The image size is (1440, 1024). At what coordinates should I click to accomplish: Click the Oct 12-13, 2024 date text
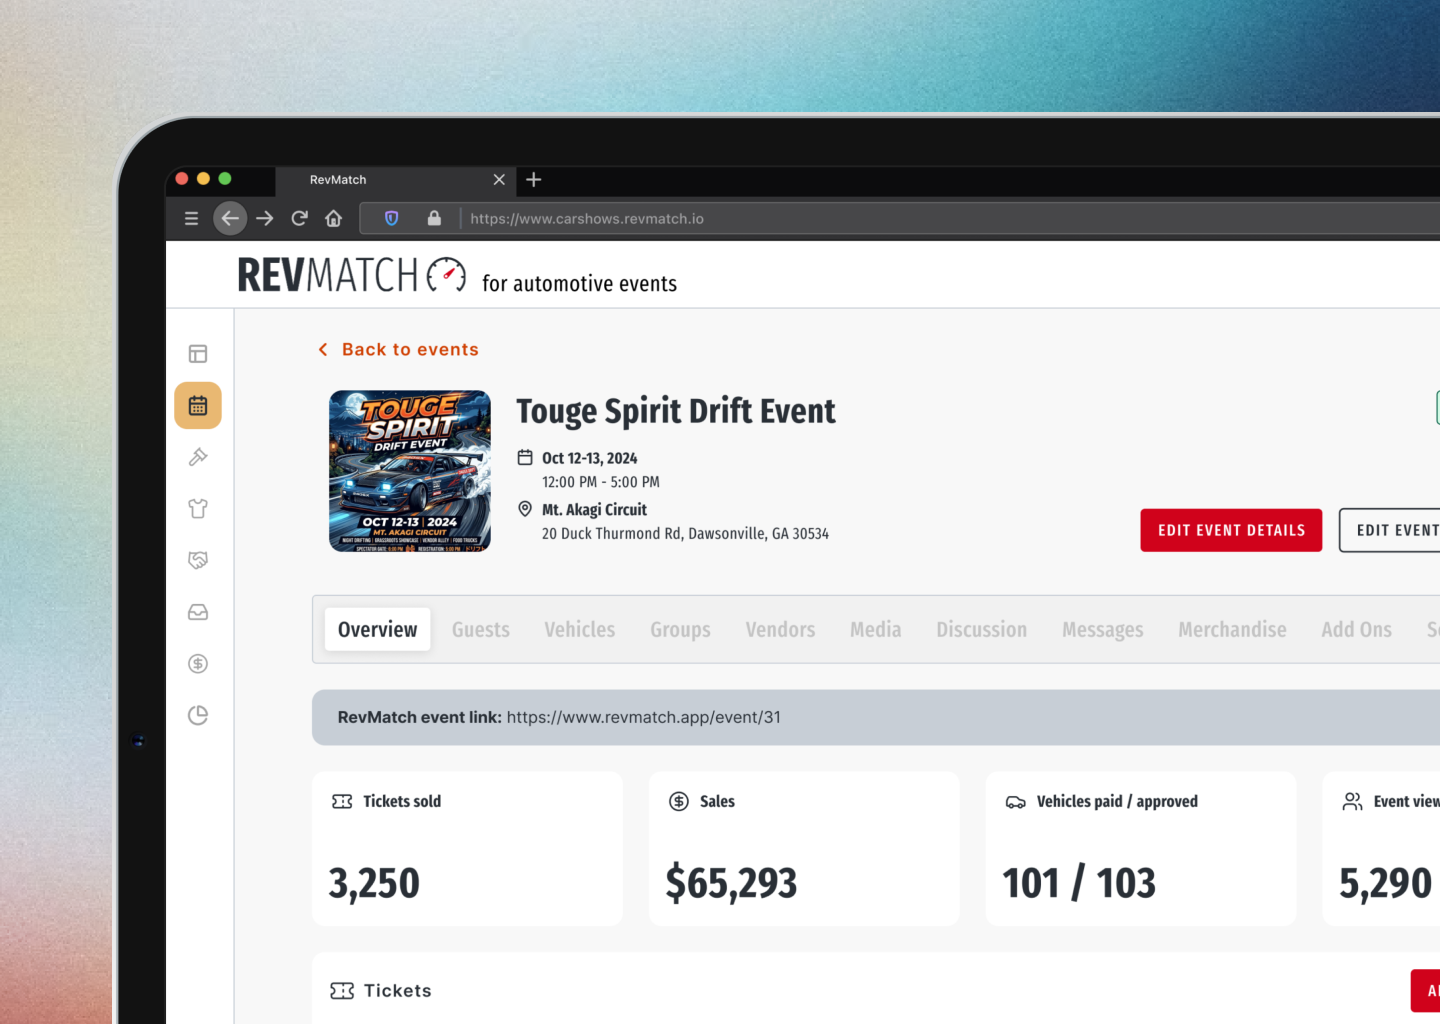[x=590, y=458]
